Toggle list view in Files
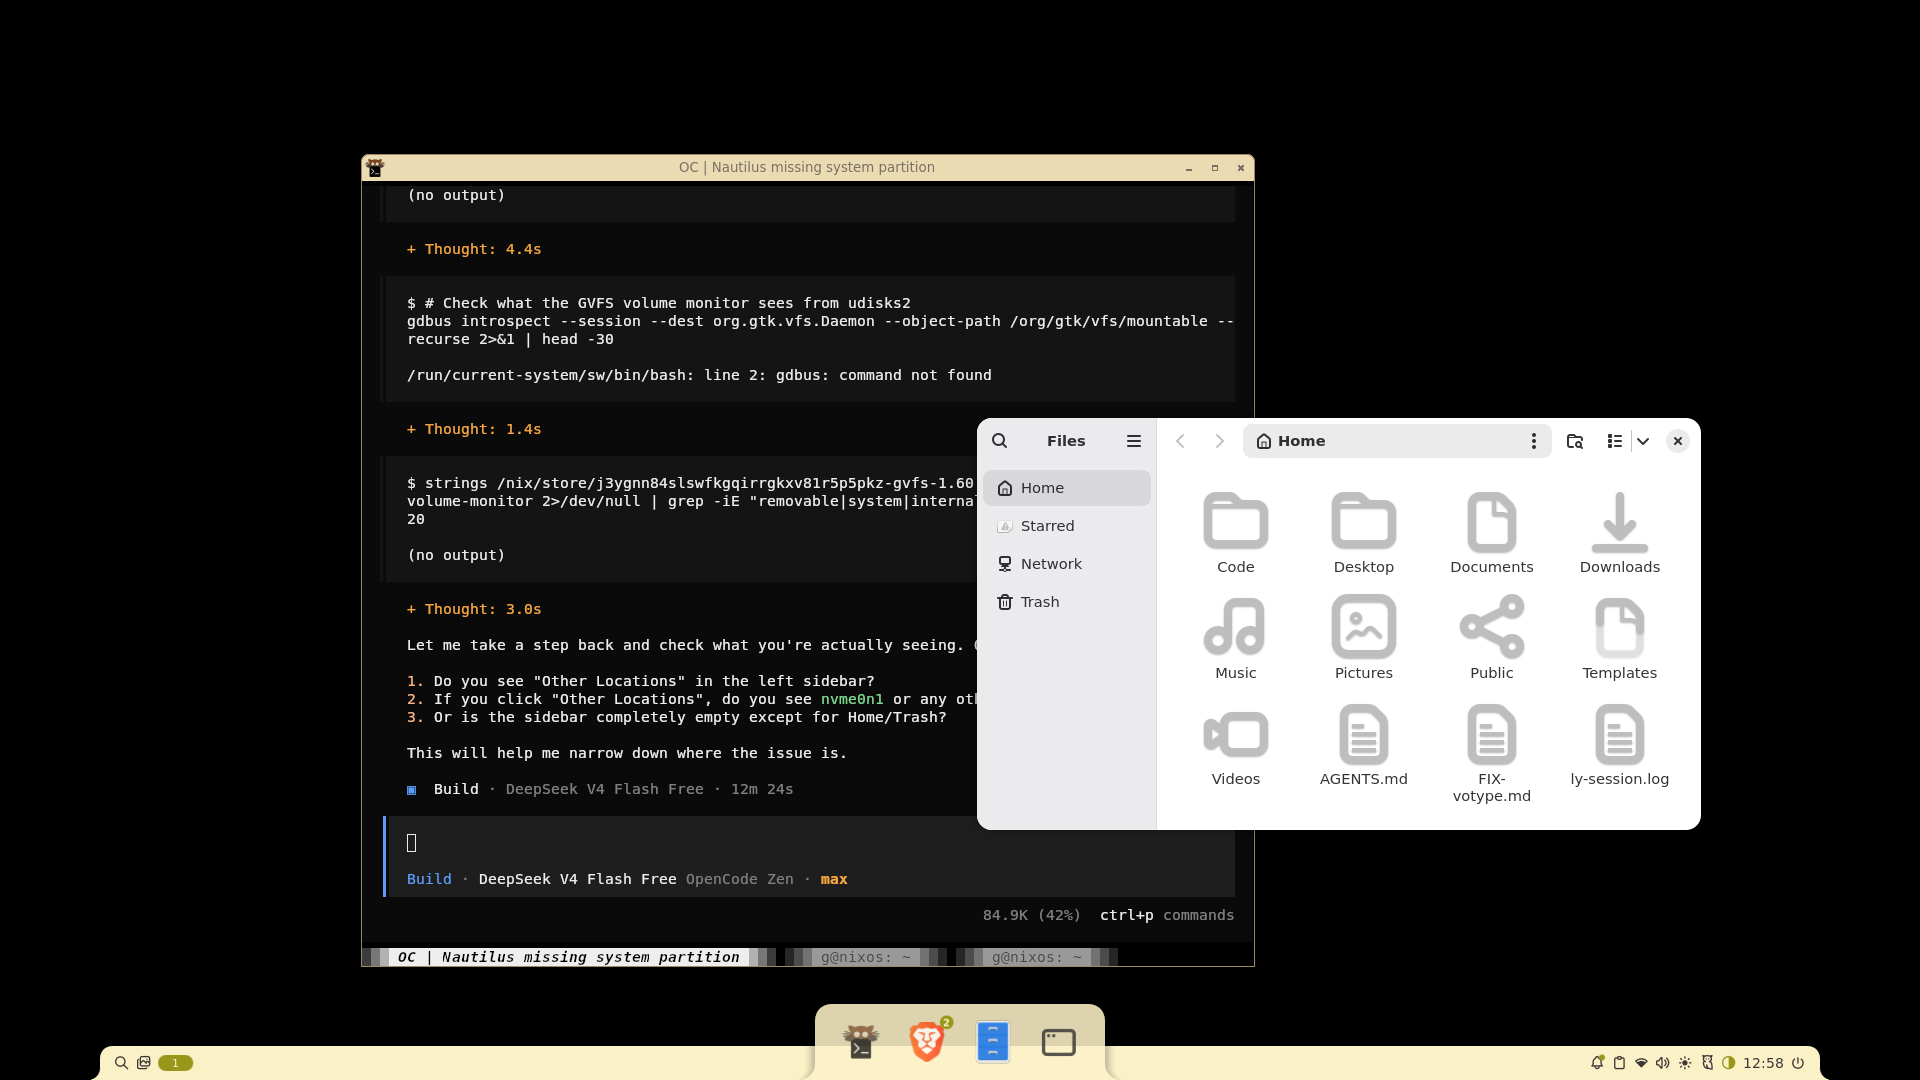 point(1614,441)
